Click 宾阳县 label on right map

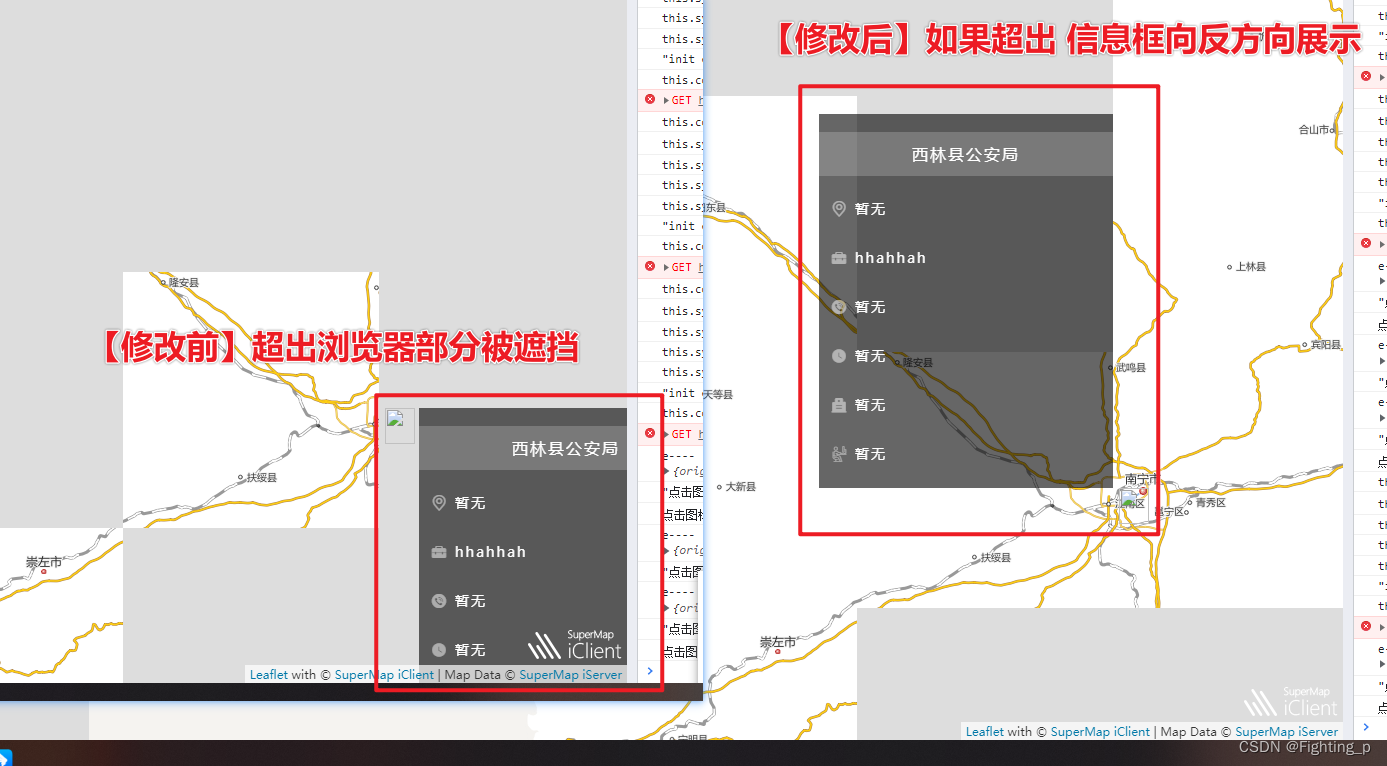click(1326, 345)
